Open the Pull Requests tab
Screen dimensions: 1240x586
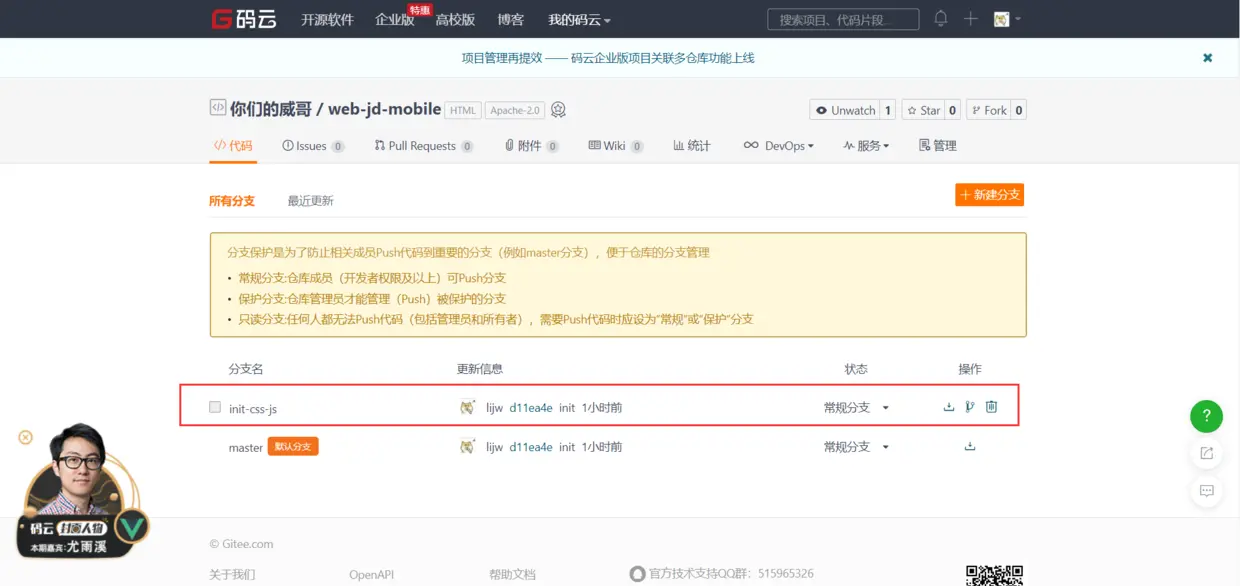coord(423,146)
